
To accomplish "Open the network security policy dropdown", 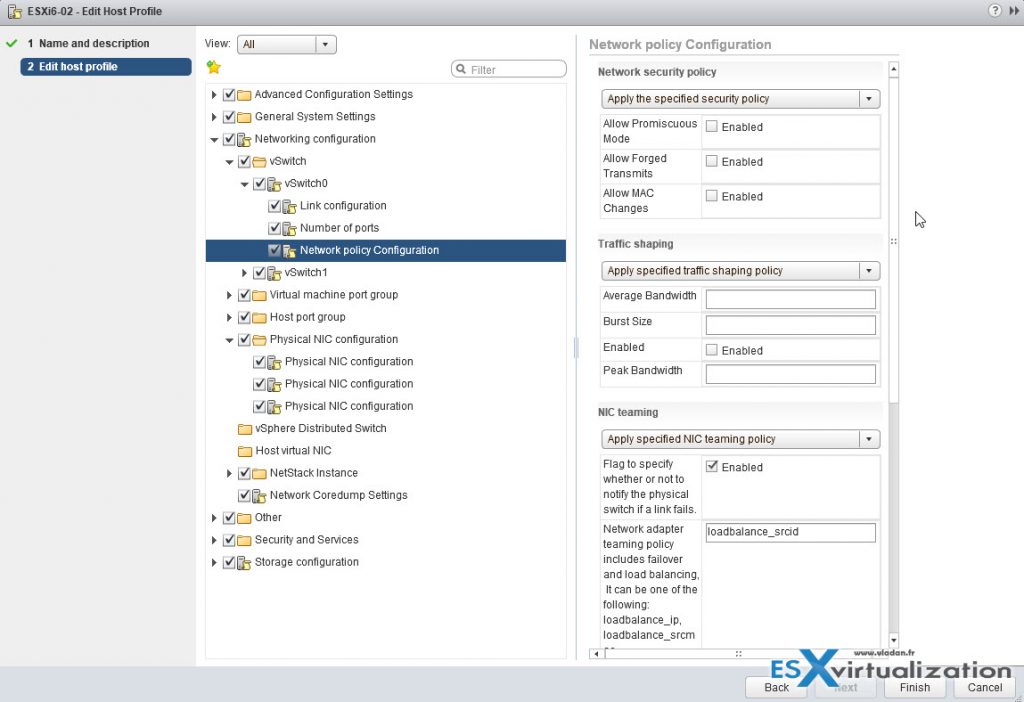I will (x=740, y=99).
